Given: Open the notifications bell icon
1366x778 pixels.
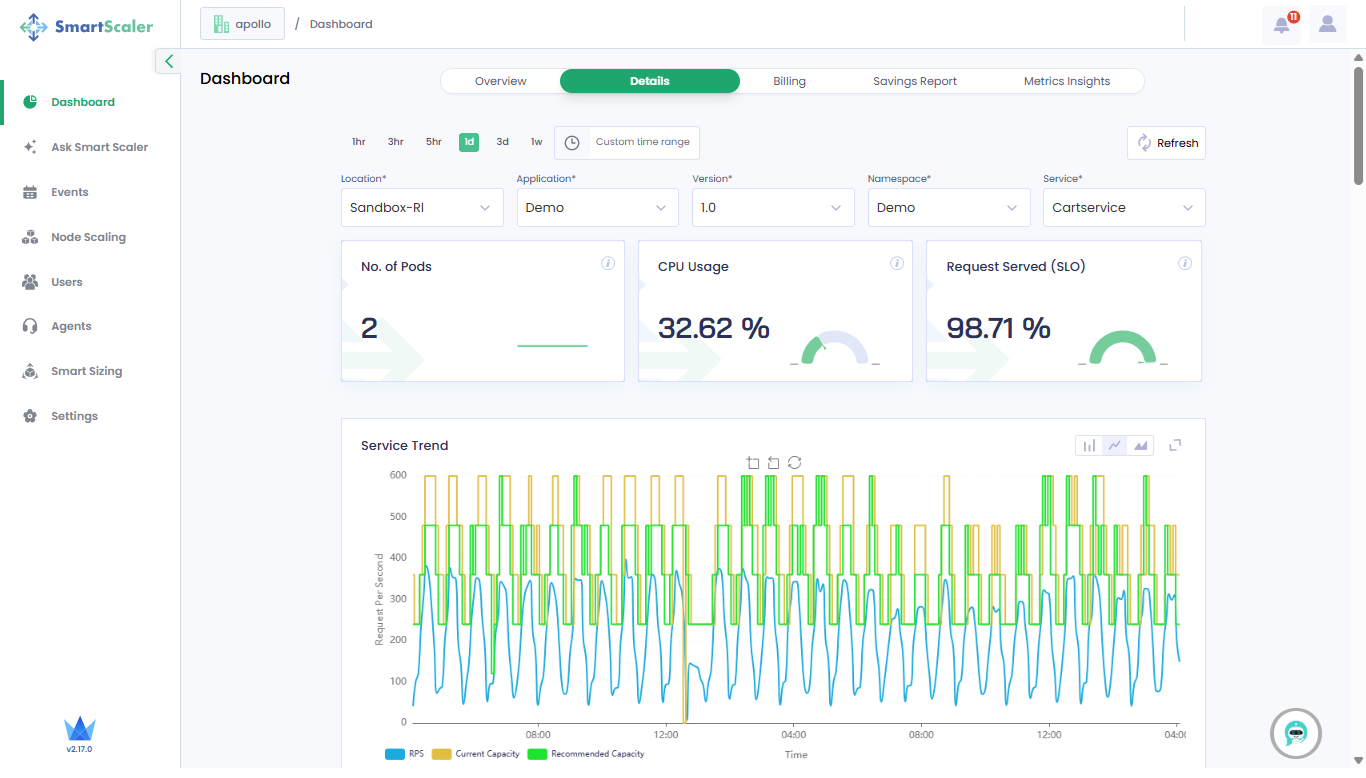Looking at the screenshot, I should click(1281, 25).
